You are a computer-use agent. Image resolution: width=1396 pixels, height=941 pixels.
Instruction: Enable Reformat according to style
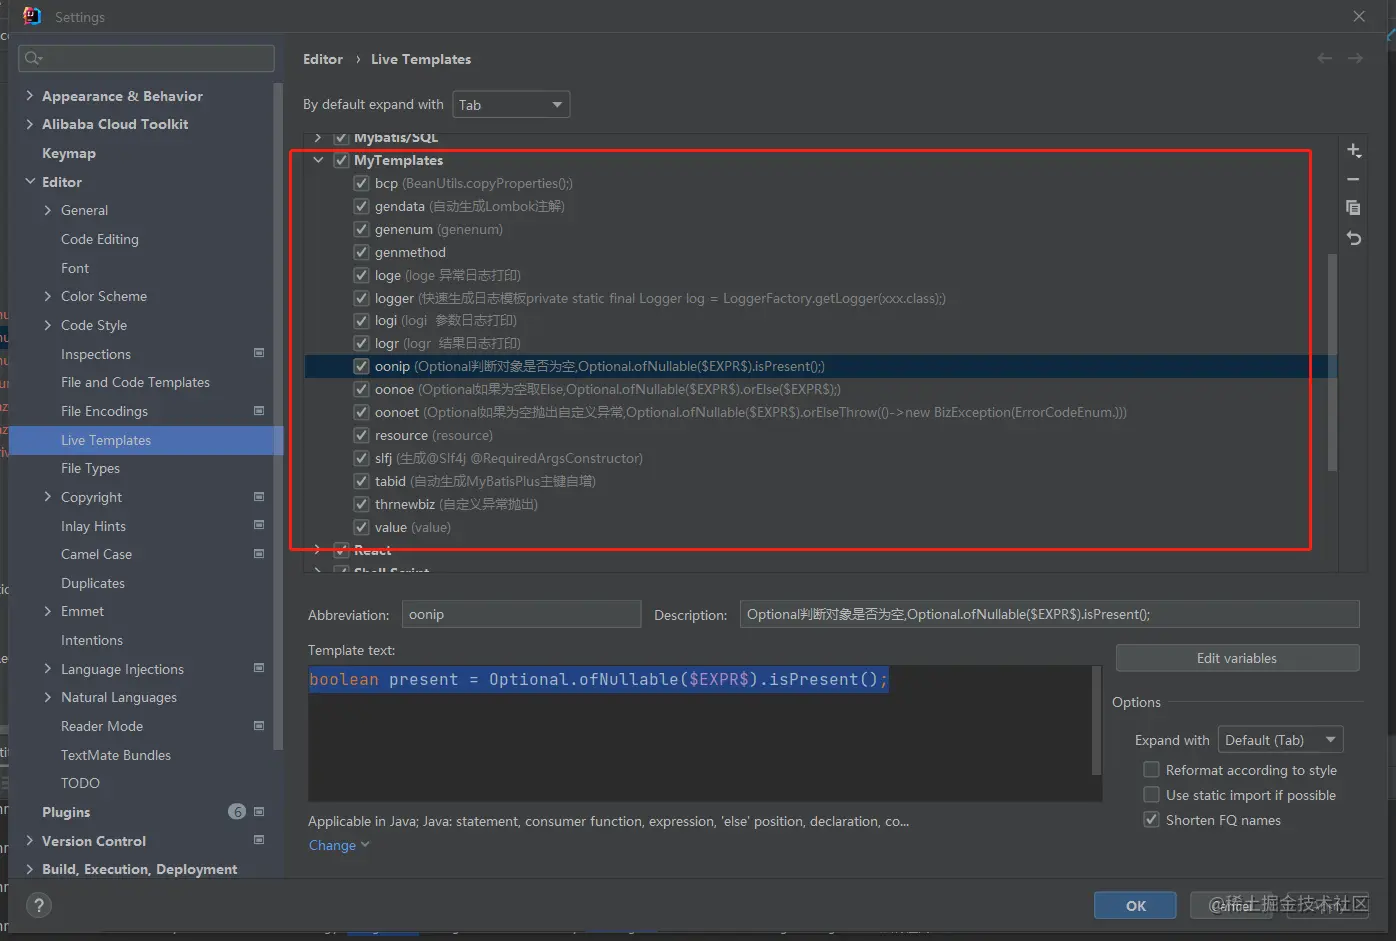coord(1152,770)
